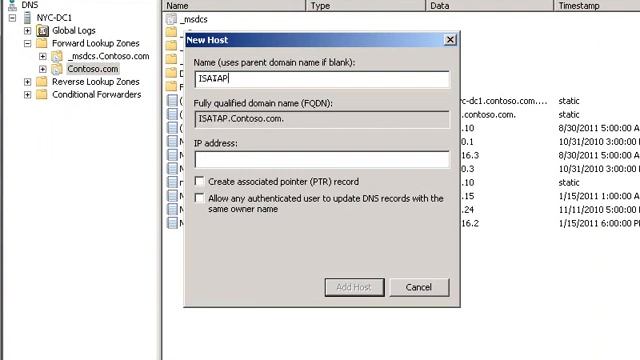Image resolution: width=640 pixels, height=360 pixels.
Task: Sort by the Timestamp column header
Action: [x=597, y=5]
